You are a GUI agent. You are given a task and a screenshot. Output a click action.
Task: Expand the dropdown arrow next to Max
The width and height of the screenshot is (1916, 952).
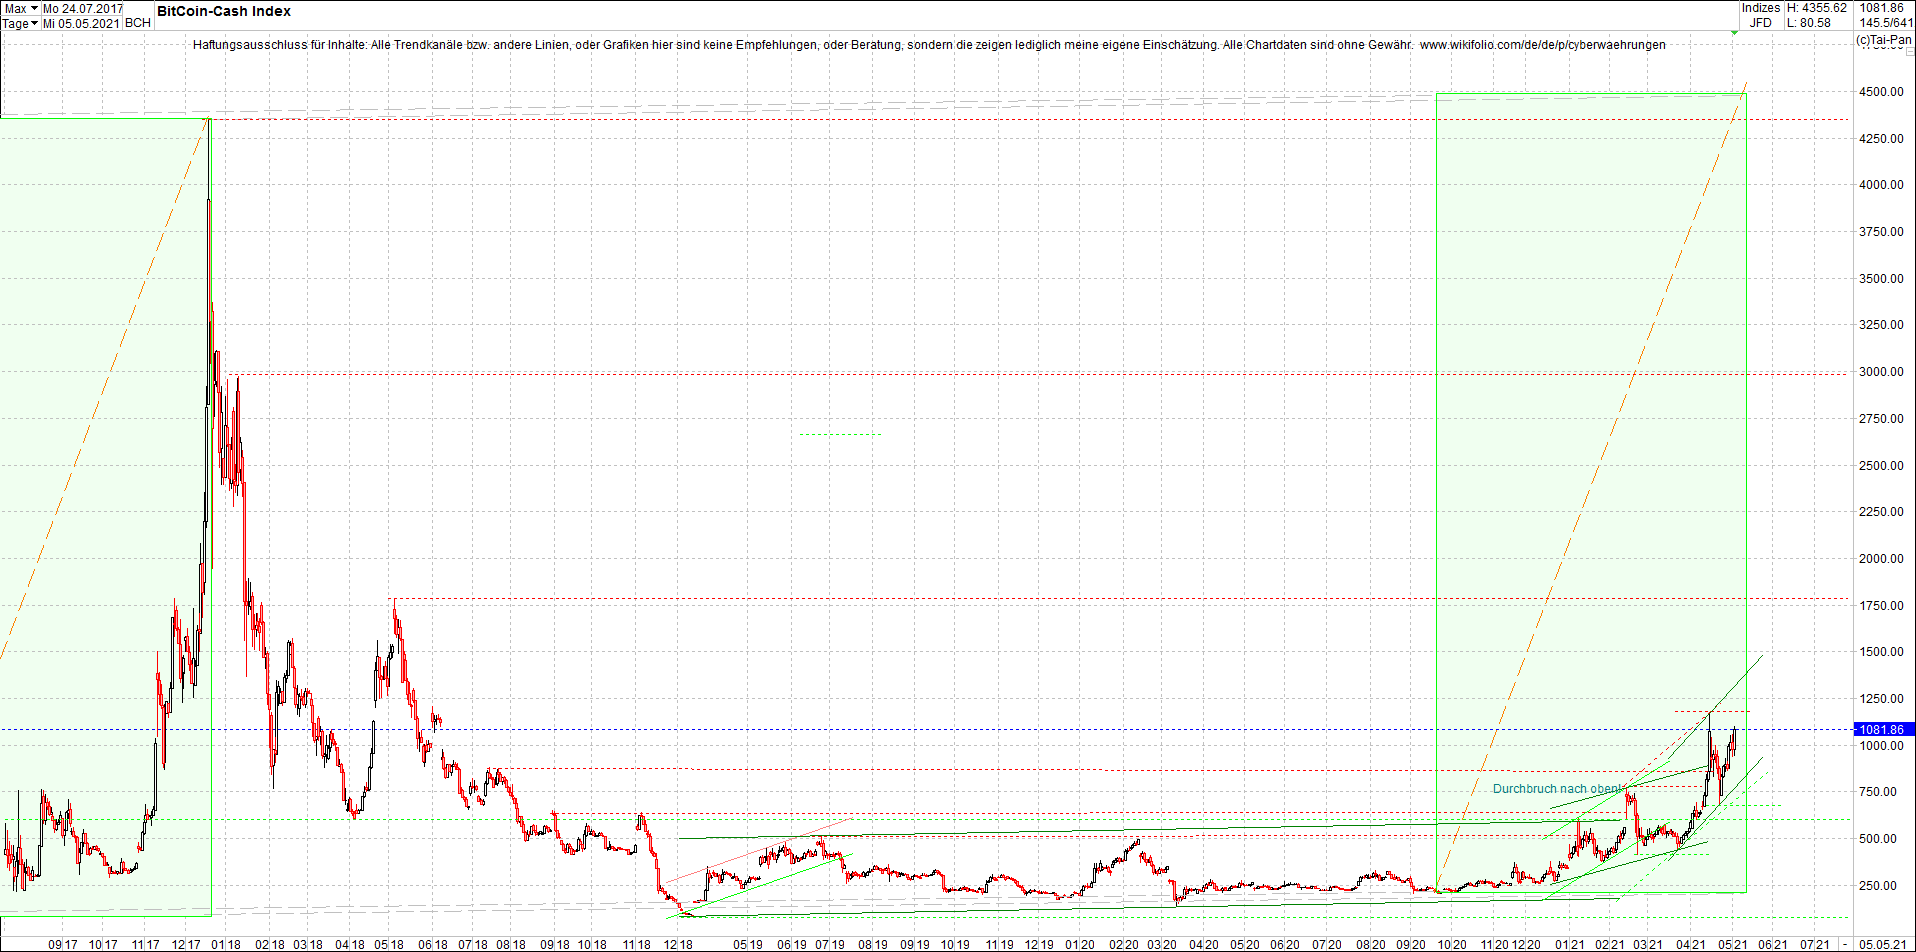pyautogui.click(x=36, y=7)
